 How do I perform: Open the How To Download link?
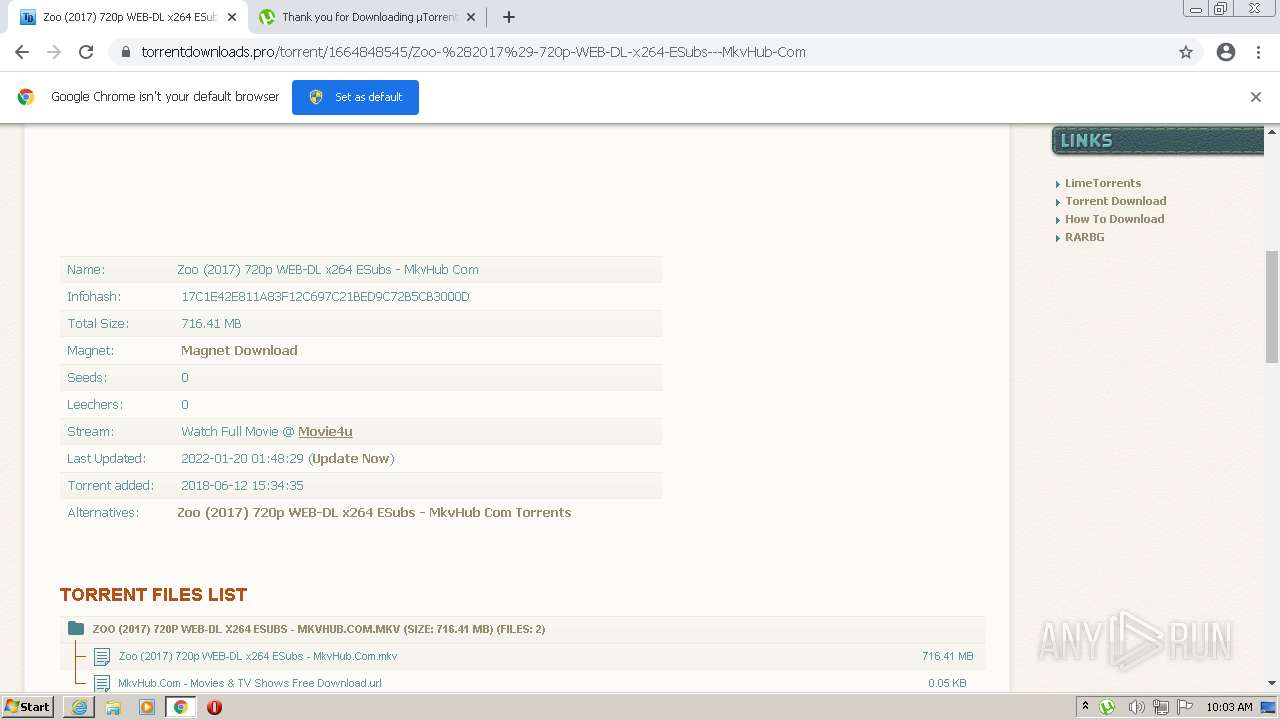point(1114,219)
